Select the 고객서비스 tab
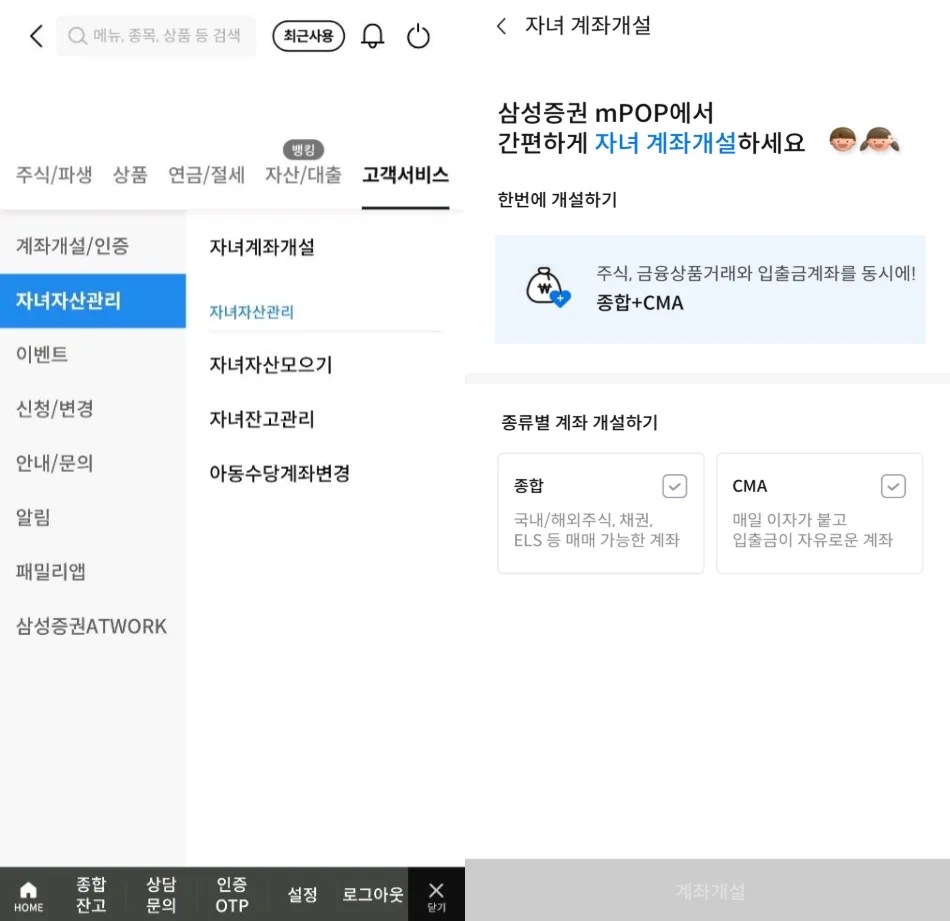The width and height of the screenshot is (950, 921). point(405,175)
